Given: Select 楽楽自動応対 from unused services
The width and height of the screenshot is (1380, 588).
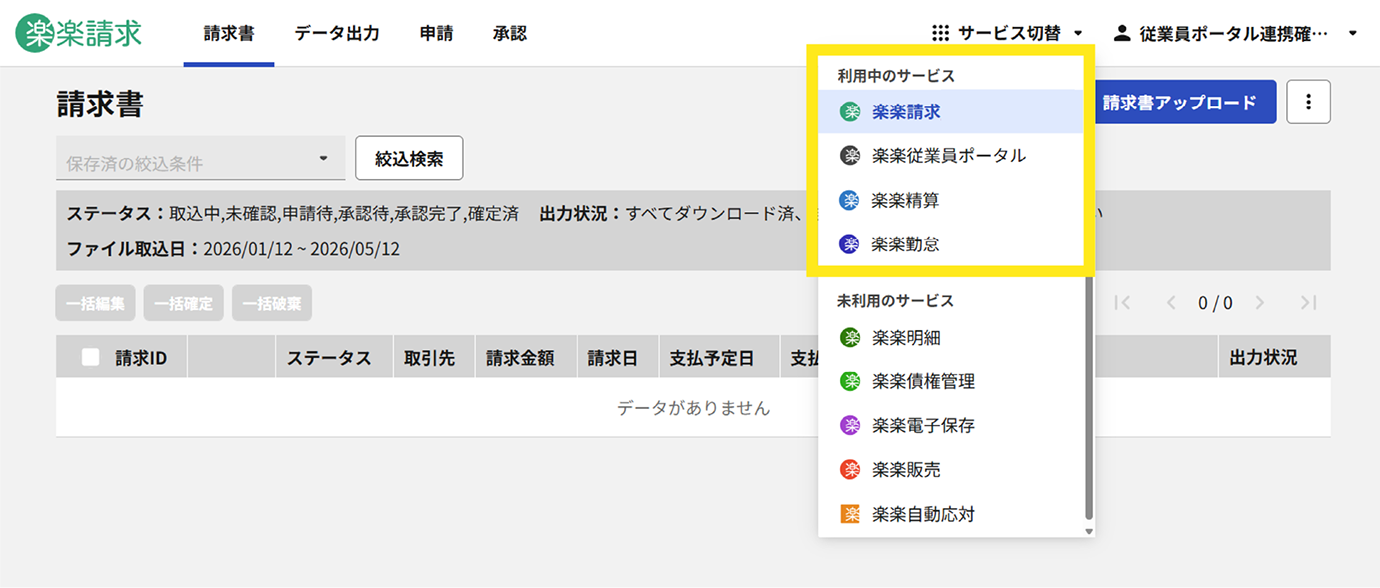Looking at the screenshot, I should pos(950,514).
